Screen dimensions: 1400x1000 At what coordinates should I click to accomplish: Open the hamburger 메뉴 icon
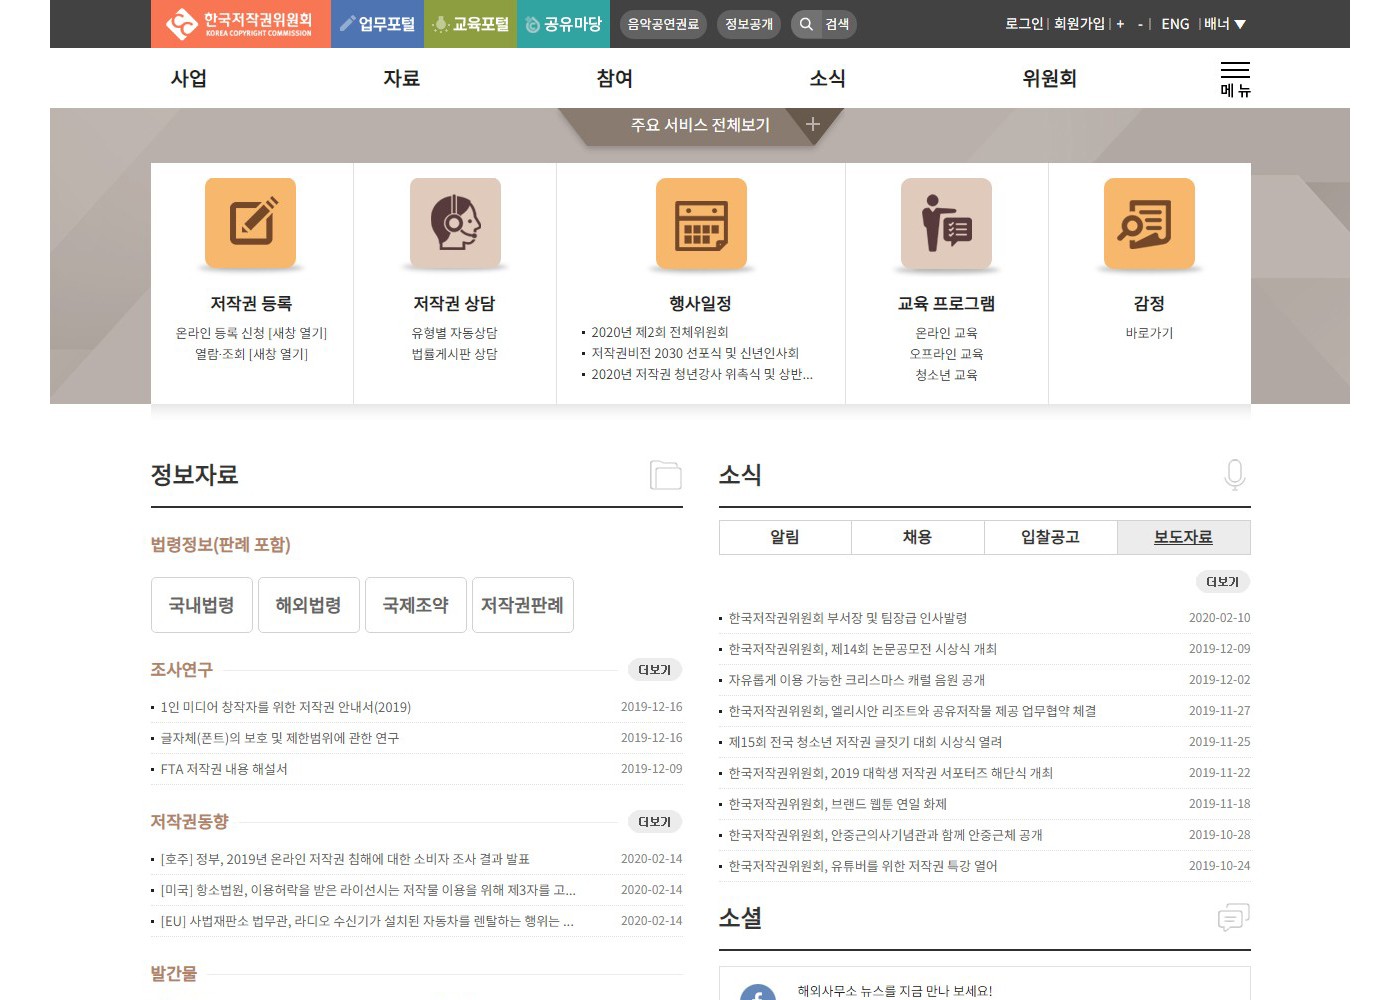click(x=1235, y=79)
